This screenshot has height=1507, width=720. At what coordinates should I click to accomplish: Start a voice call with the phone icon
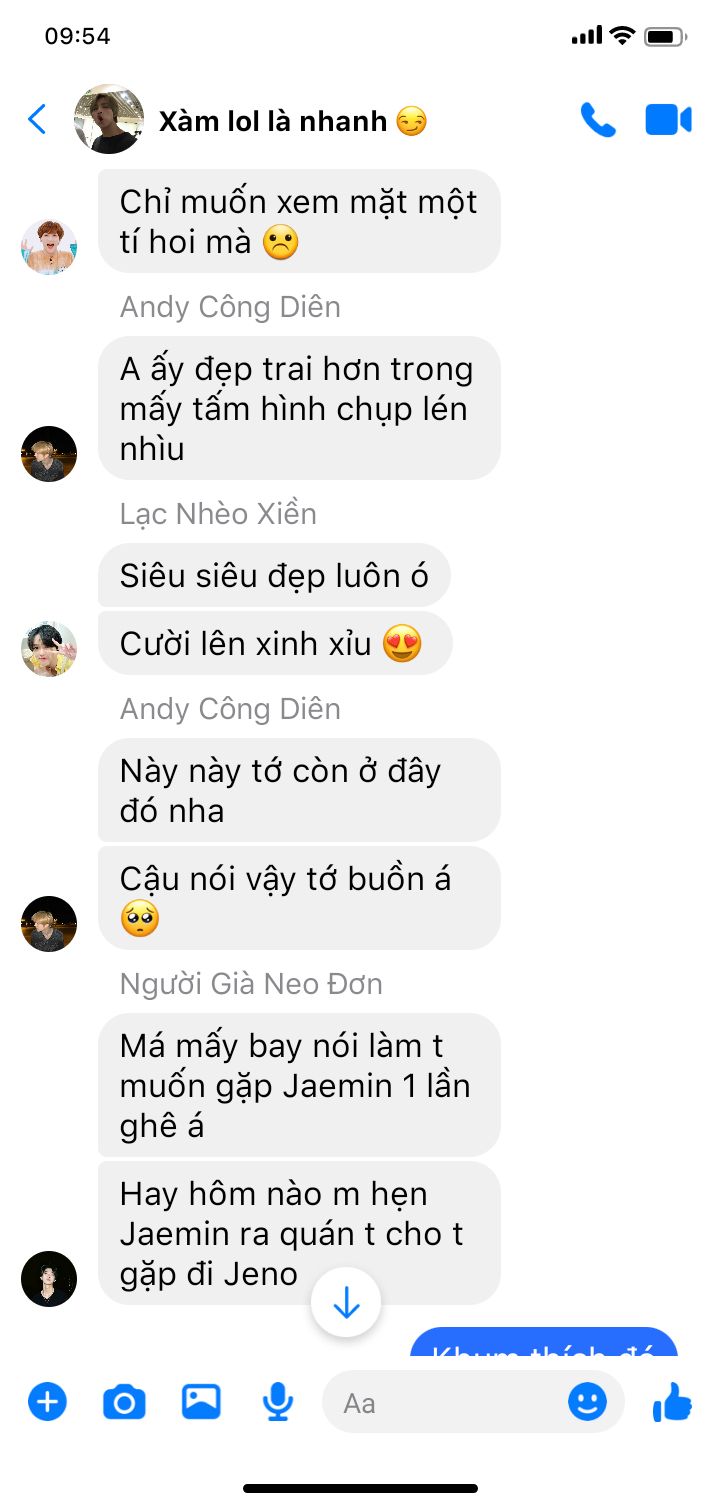598,120
